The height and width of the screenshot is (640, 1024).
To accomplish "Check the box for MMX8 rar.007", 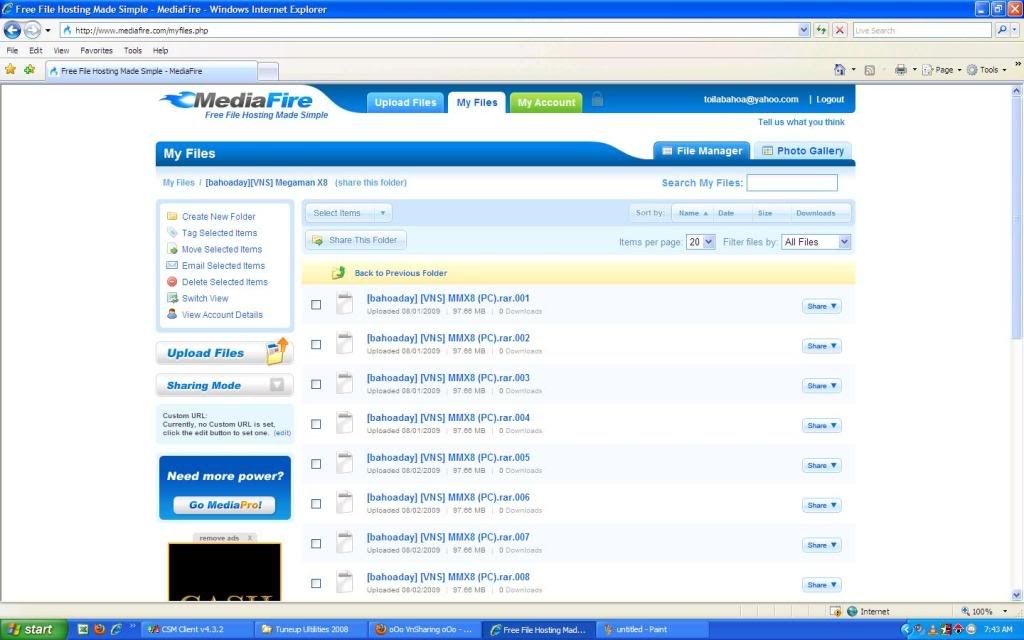I will point(316,543).
